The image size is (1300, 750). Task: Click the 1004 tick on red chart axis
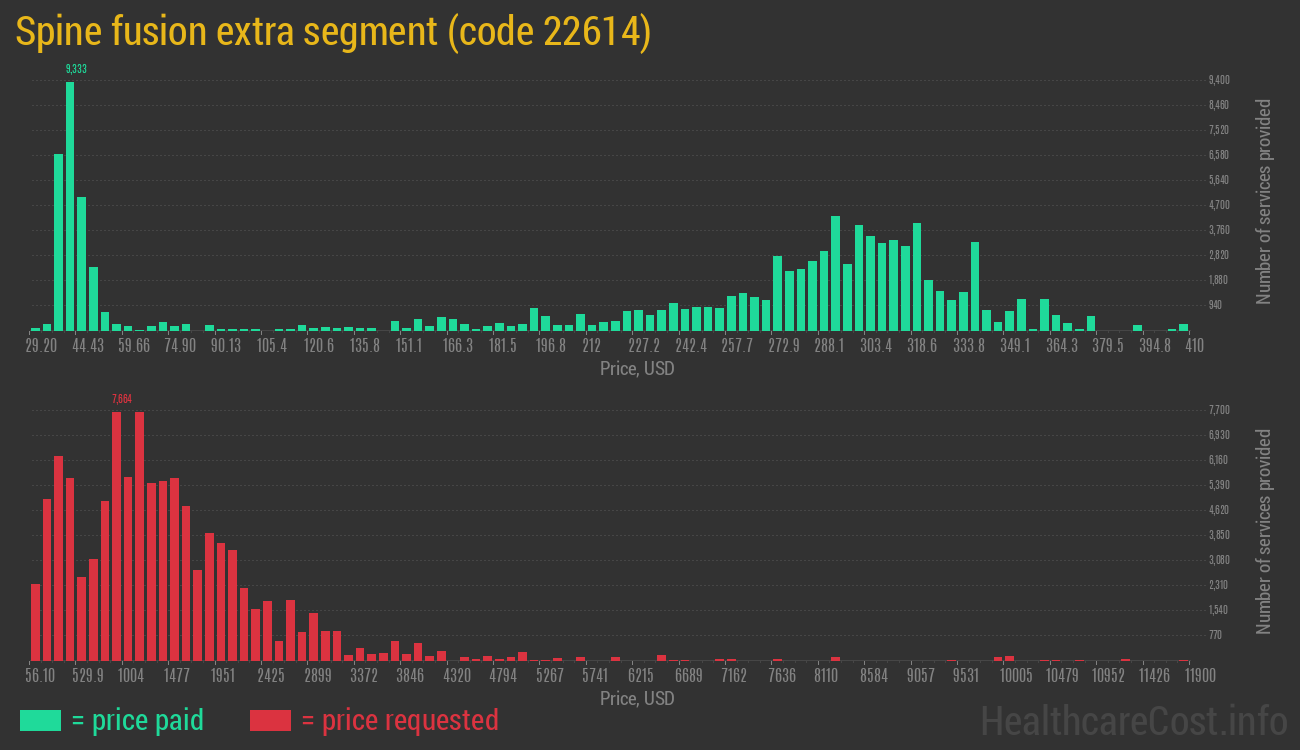[131, 676]
